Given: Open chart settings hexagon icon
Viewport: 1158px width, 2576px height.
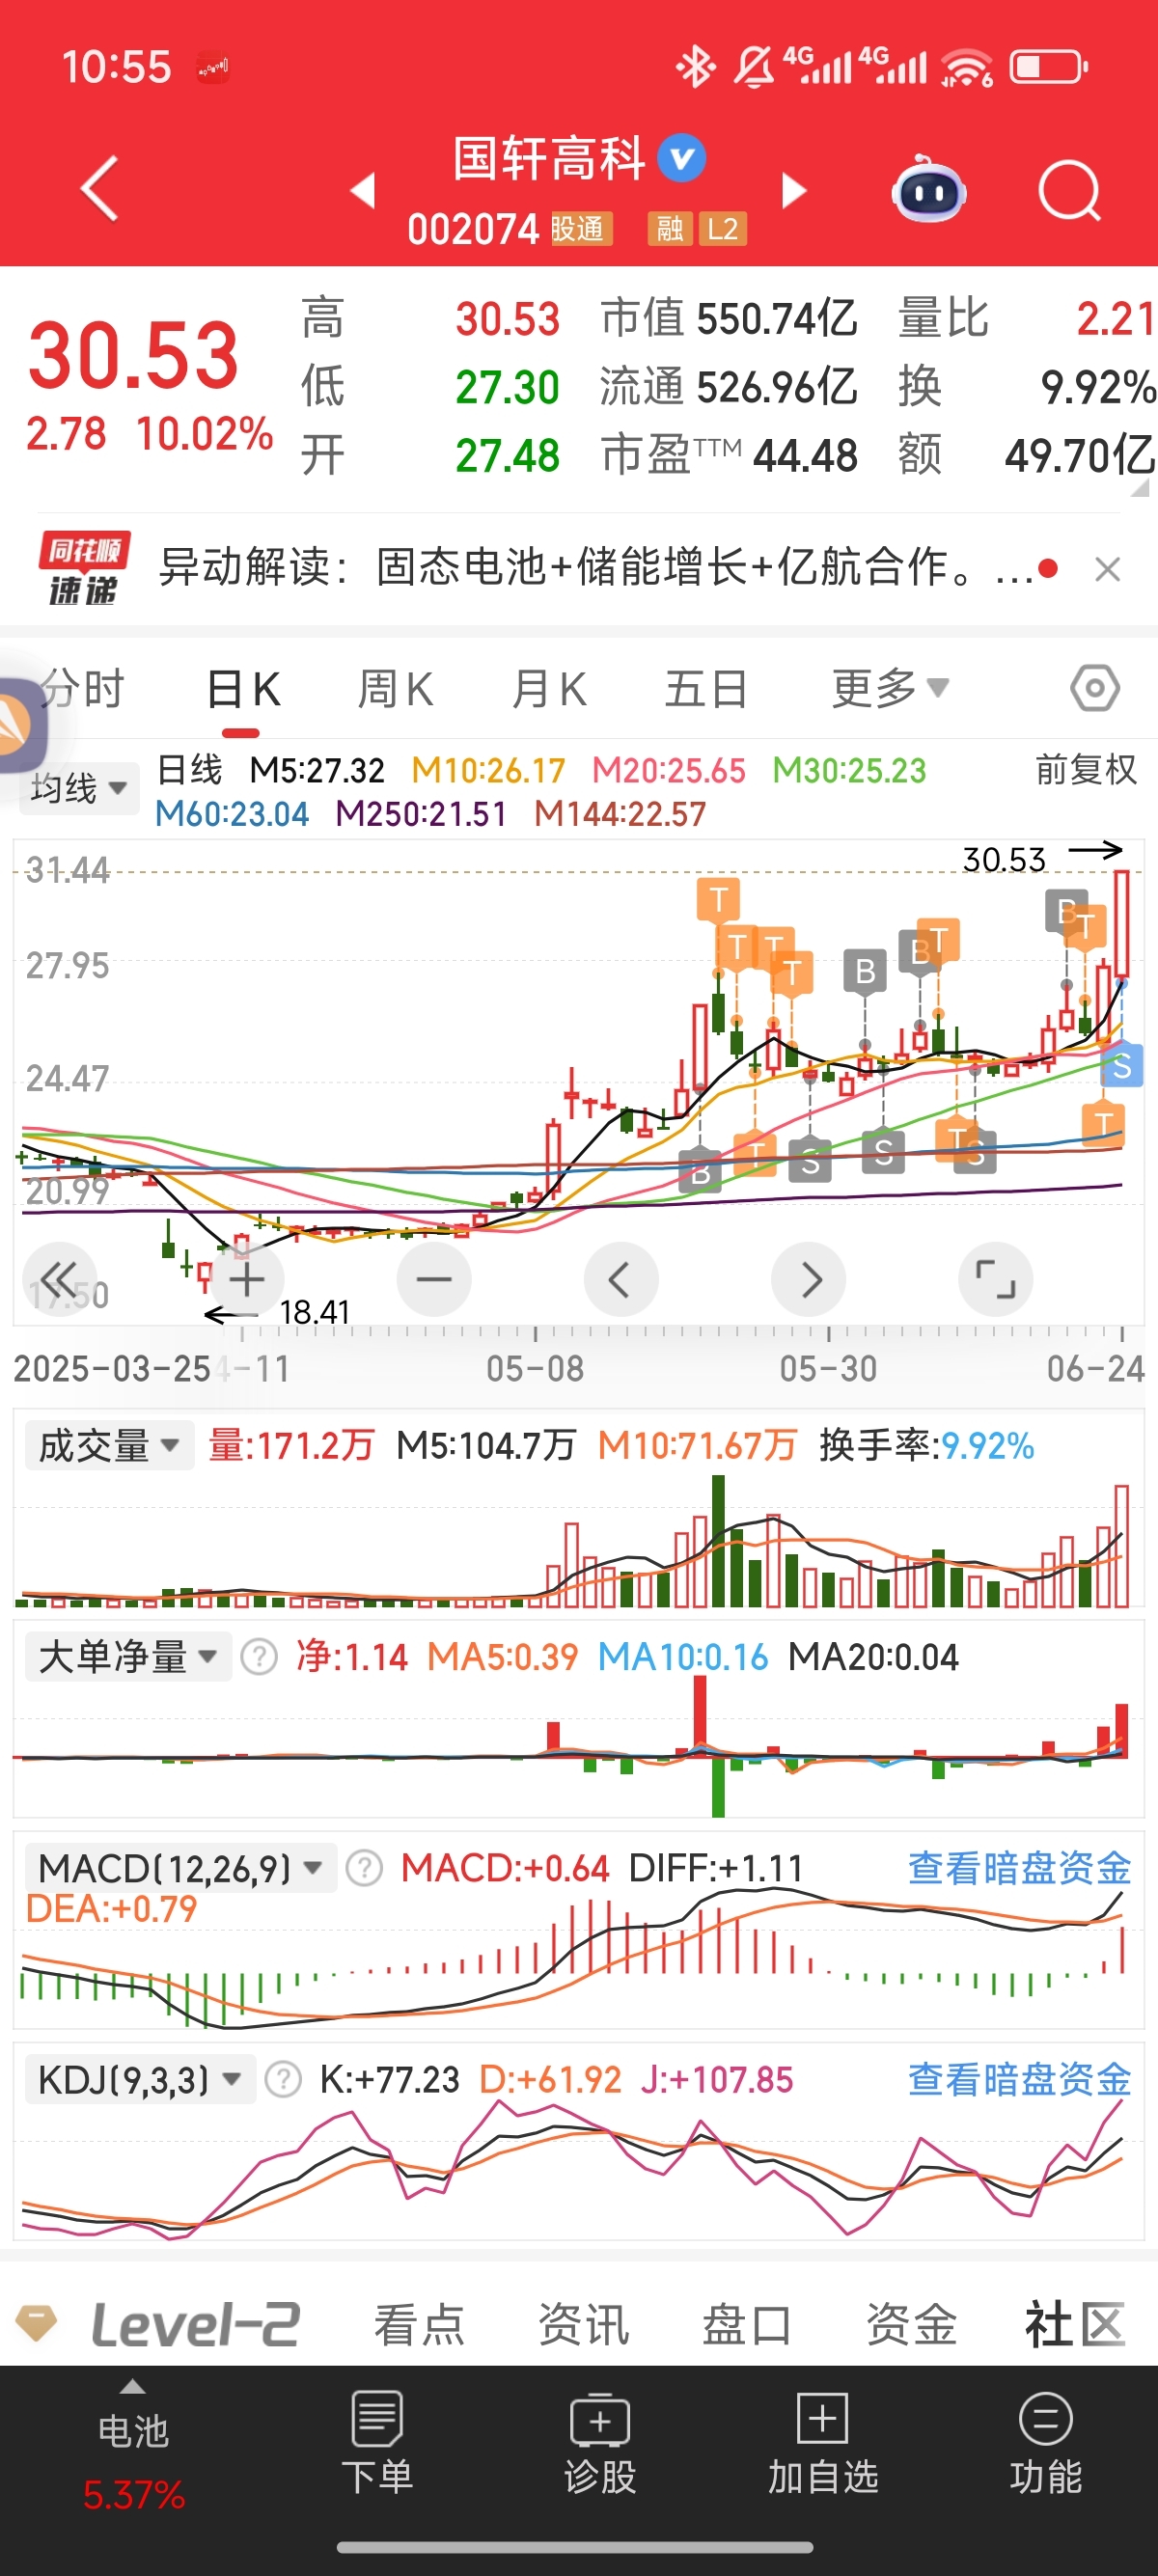Looking at the screenshot, I should 1095,688.
